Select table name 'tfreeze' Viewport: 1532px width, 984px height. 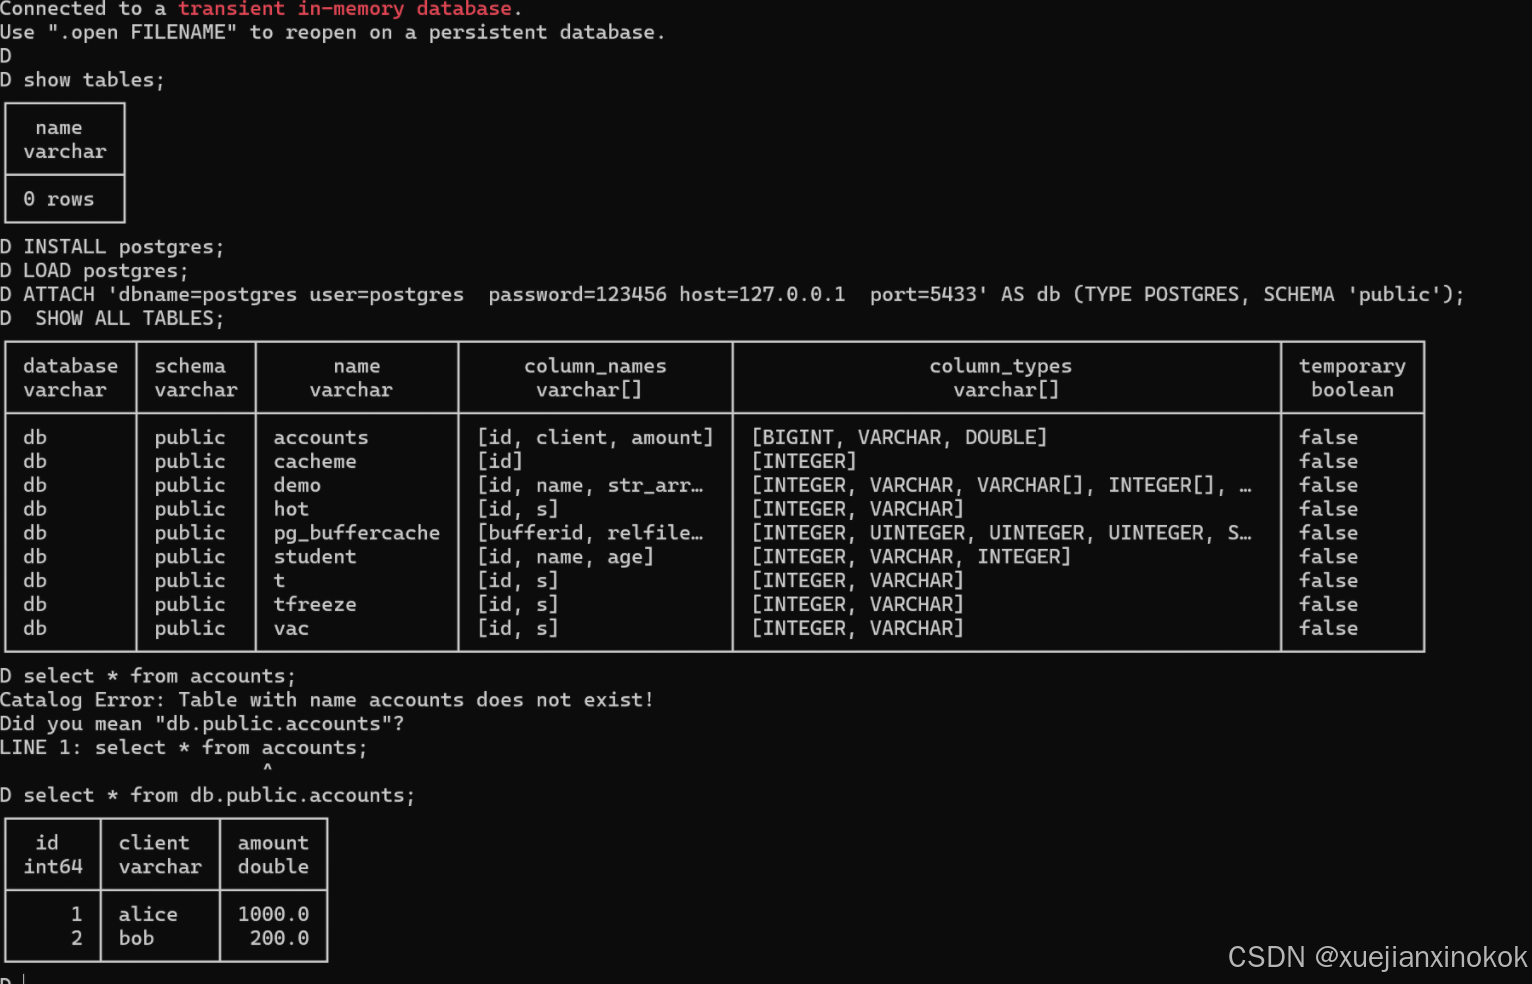coord(315,605)
